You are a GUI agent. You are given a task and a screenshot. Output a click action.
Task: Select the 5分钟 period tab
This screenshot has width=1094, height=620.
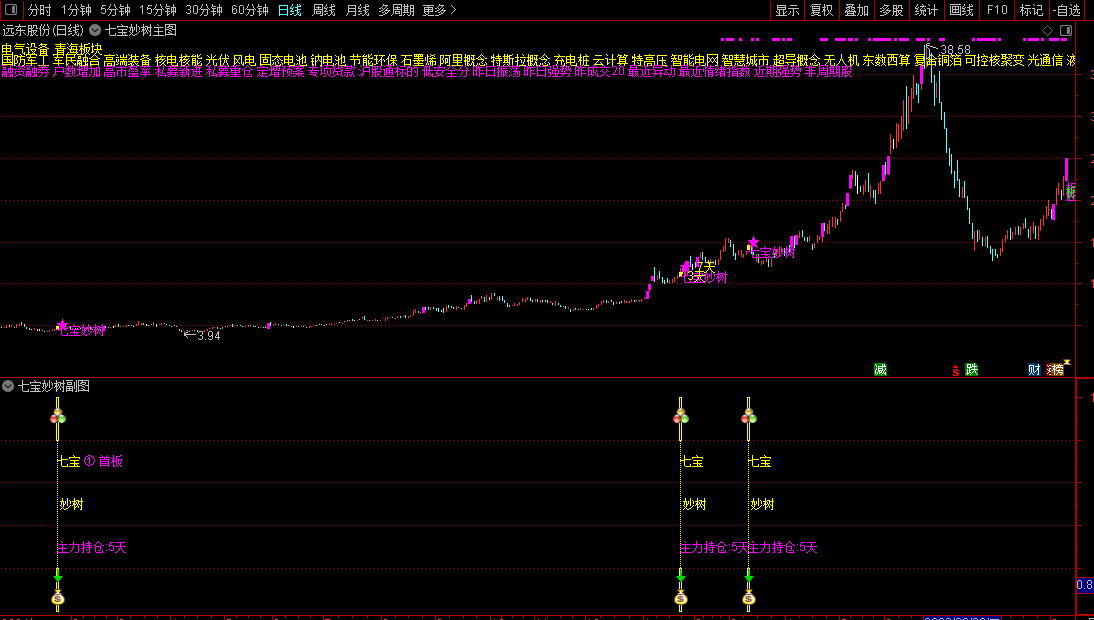114,10
